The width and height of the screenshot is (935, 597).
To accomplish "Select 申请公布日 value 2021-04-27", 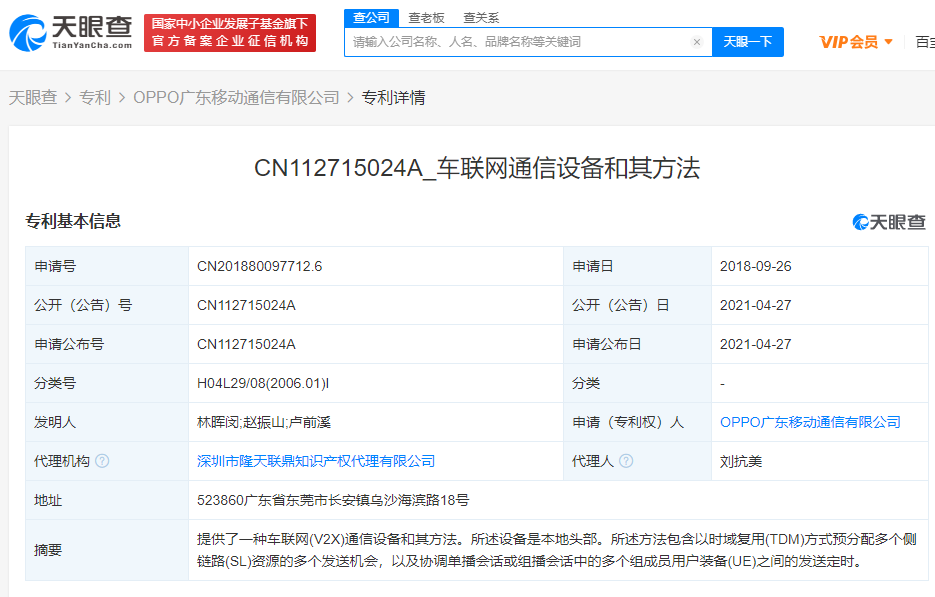I will (x=756, y=344).
